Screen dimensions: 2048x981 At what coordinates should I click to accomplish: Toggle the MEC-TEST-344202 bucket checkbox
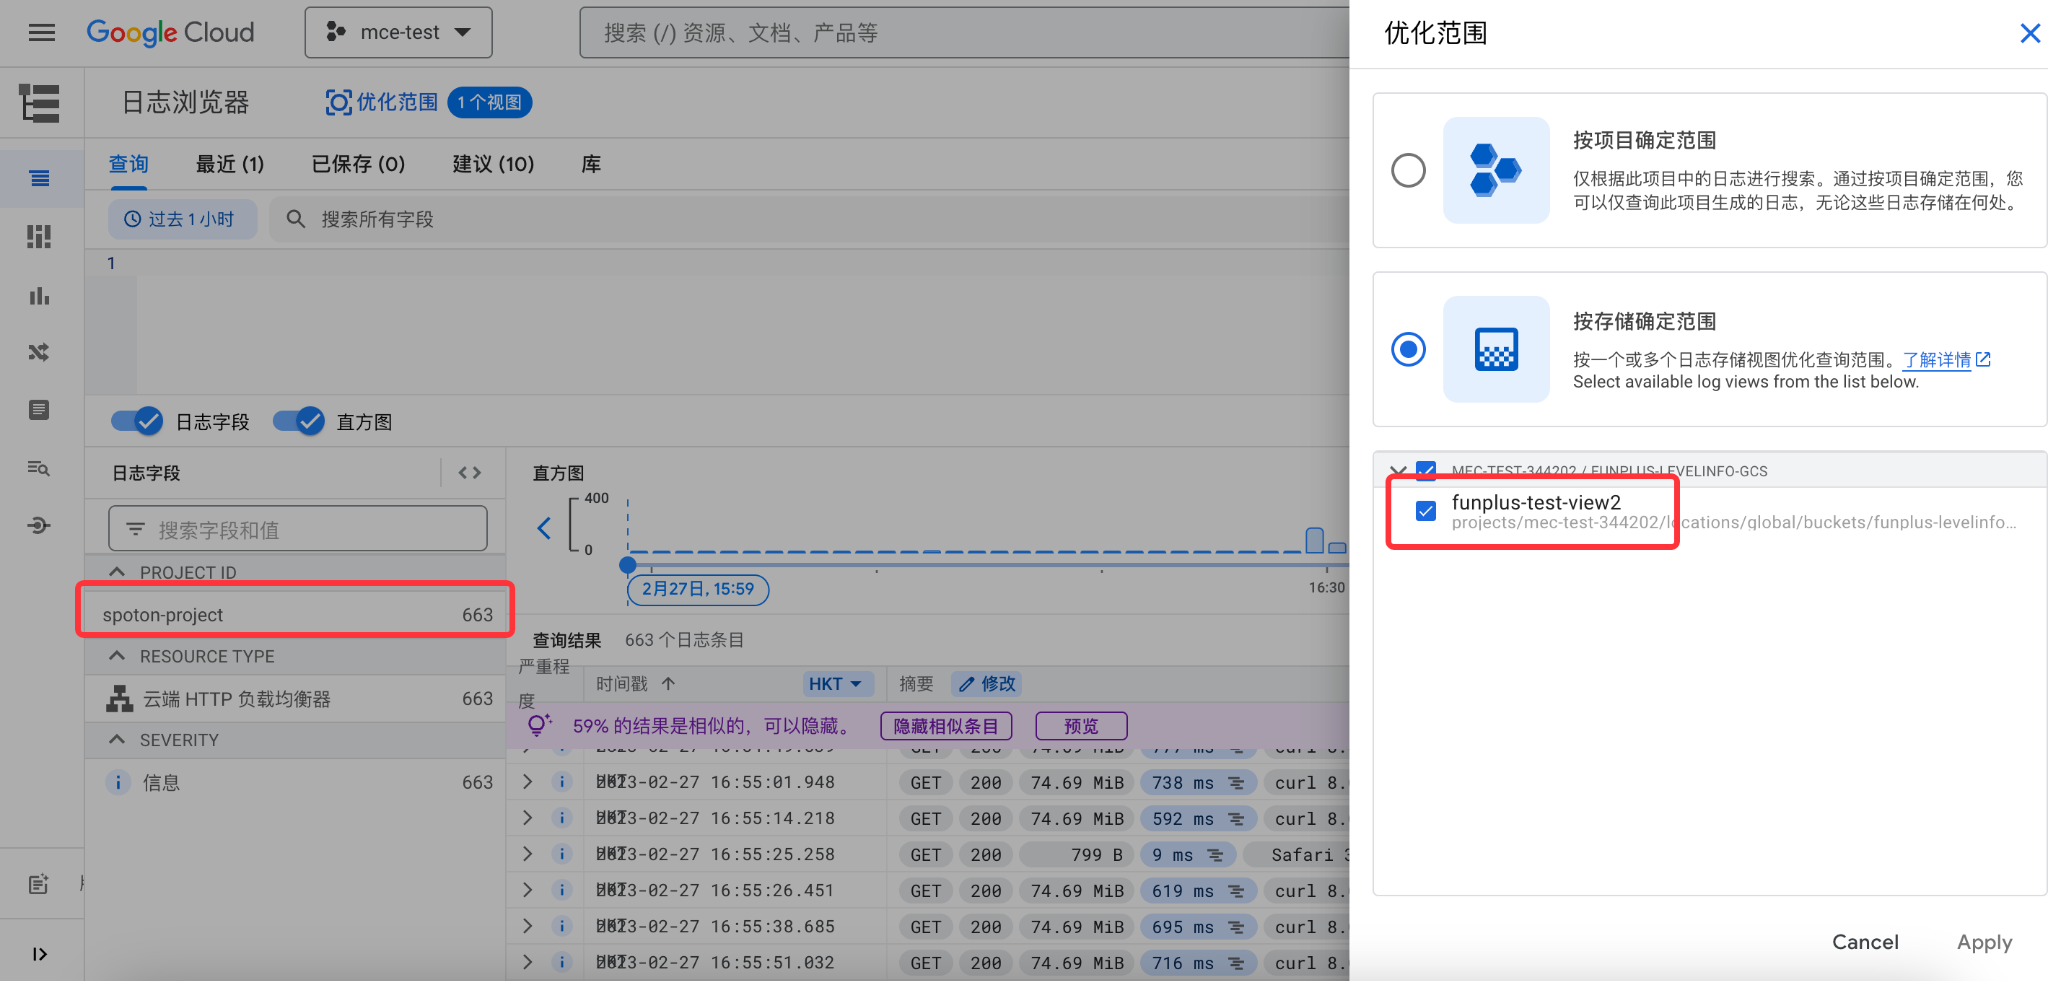1427,470
